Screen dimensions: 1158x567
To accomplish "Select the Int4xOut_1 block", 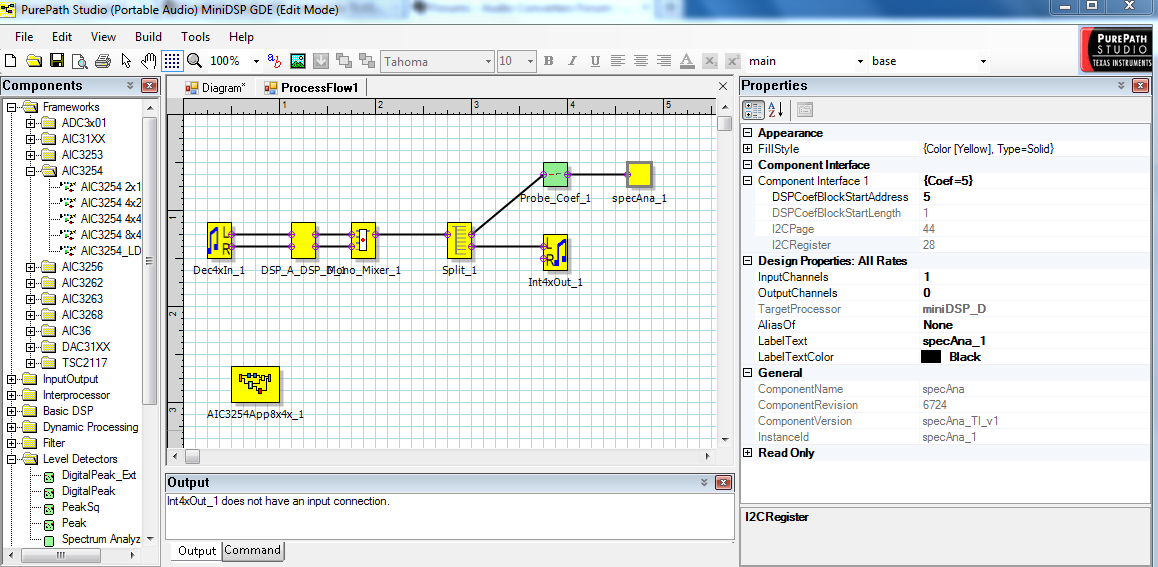I will pos(555,253).
